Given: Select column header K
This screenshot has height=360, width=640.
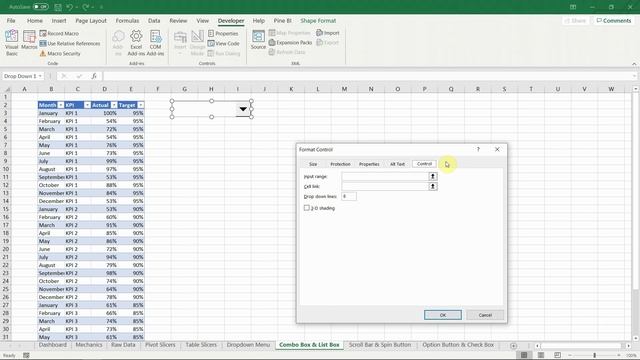Looking at the screenshot, I should (x=291, y=89).
